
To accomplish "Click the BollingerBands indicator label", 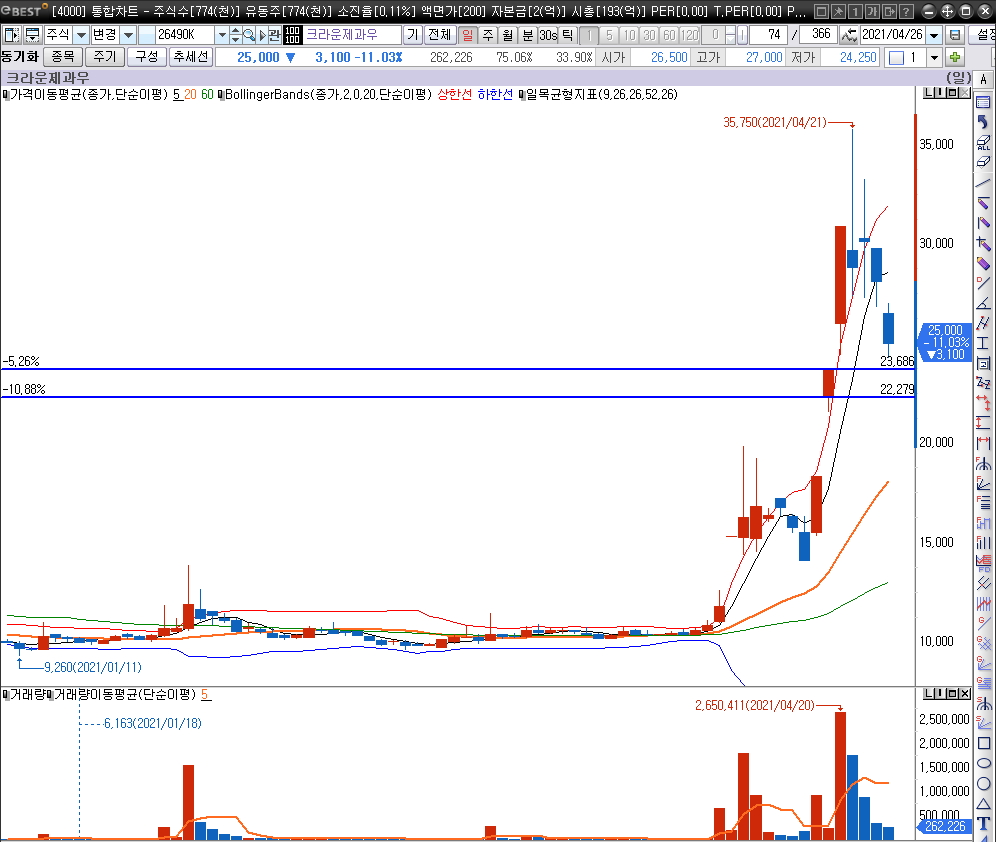I will click(x=328, y=95).
